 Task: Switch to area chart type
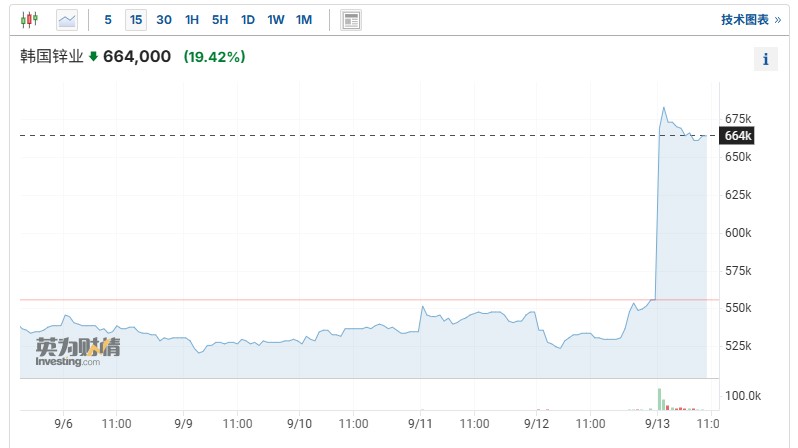67,19
